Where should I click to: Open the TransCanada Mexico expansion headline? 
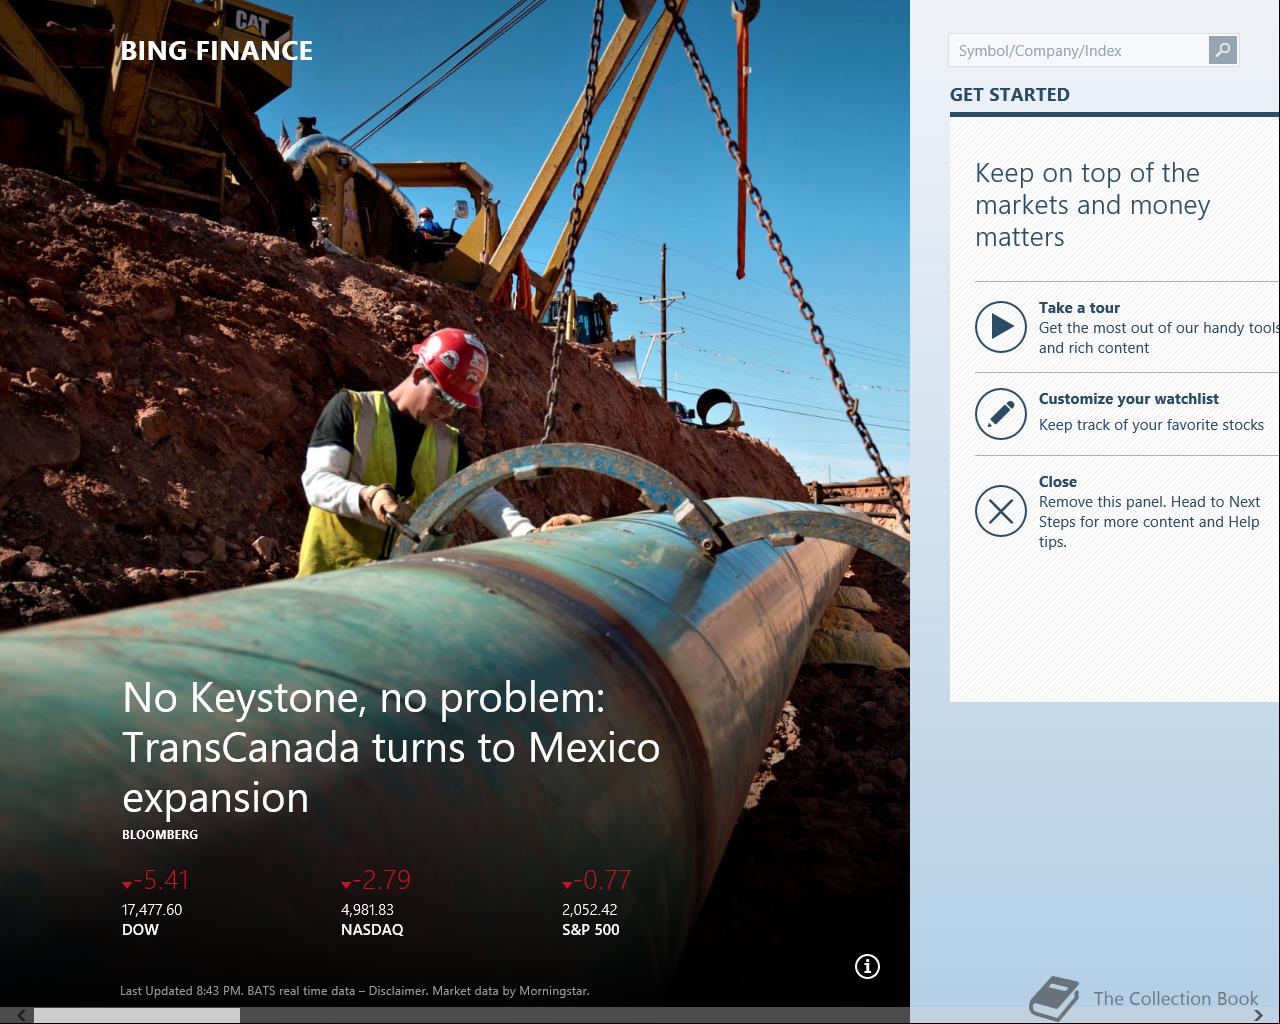coord(391,747)
